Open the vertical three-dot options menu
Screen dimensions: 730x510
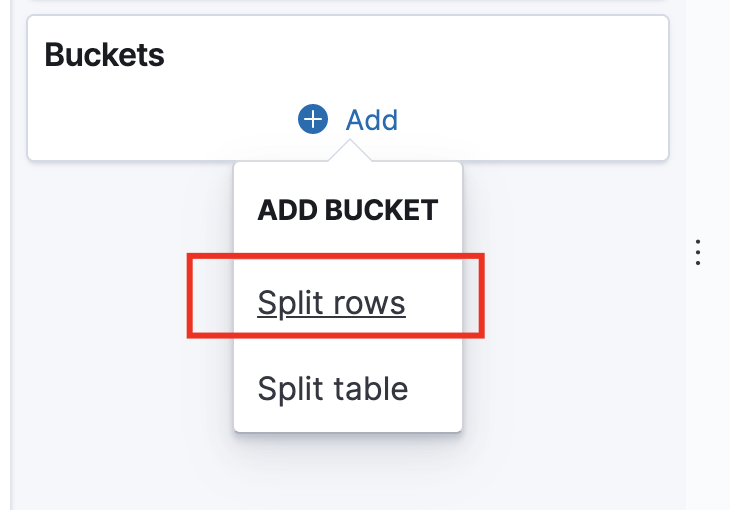pyautogui.click(x=698, y=252)
